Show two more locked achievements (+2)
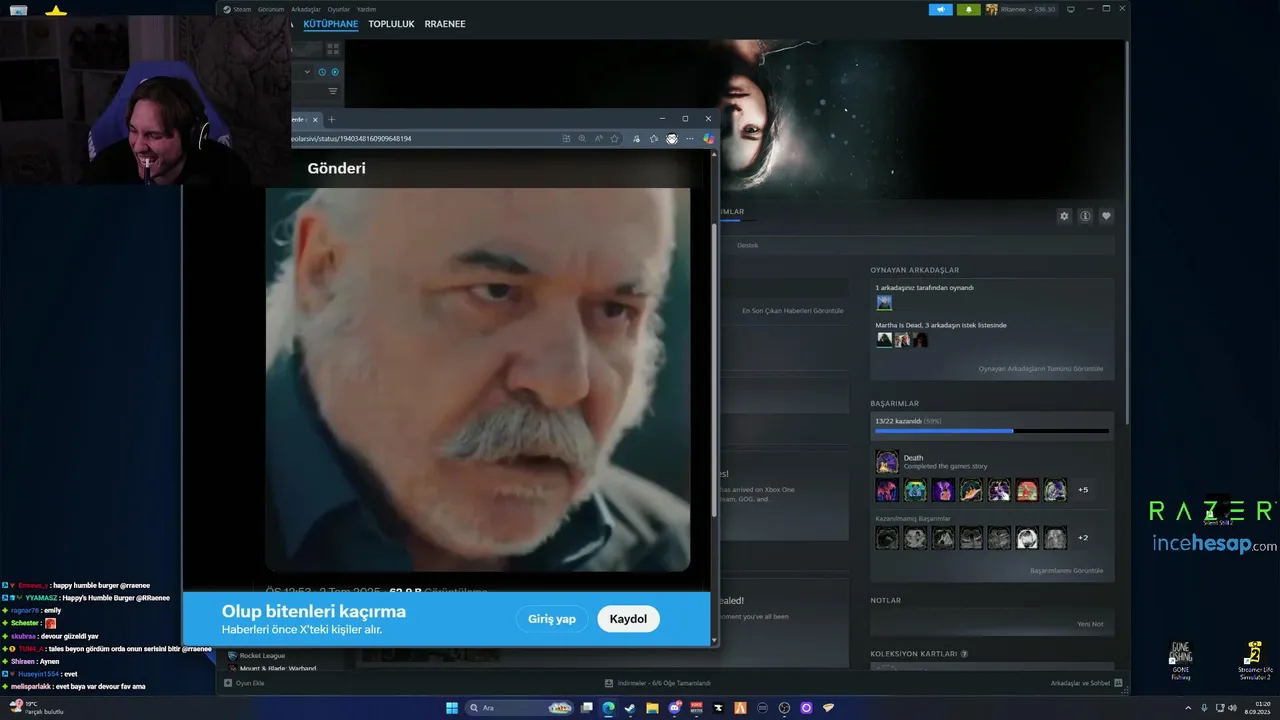 point(1083,538)
